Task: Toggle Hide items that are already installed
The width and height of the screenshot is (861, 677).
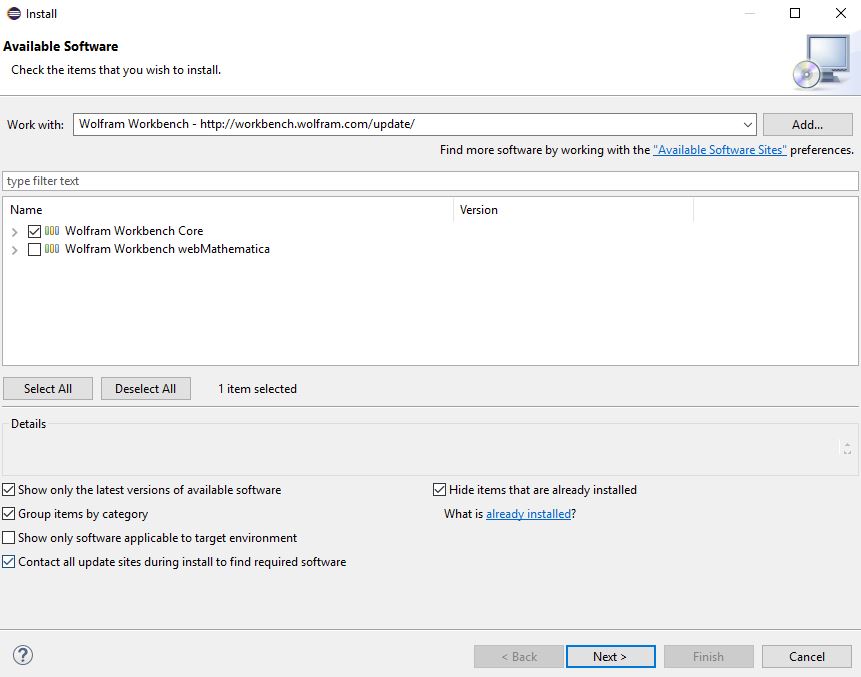Action: (x=439, y=489)
